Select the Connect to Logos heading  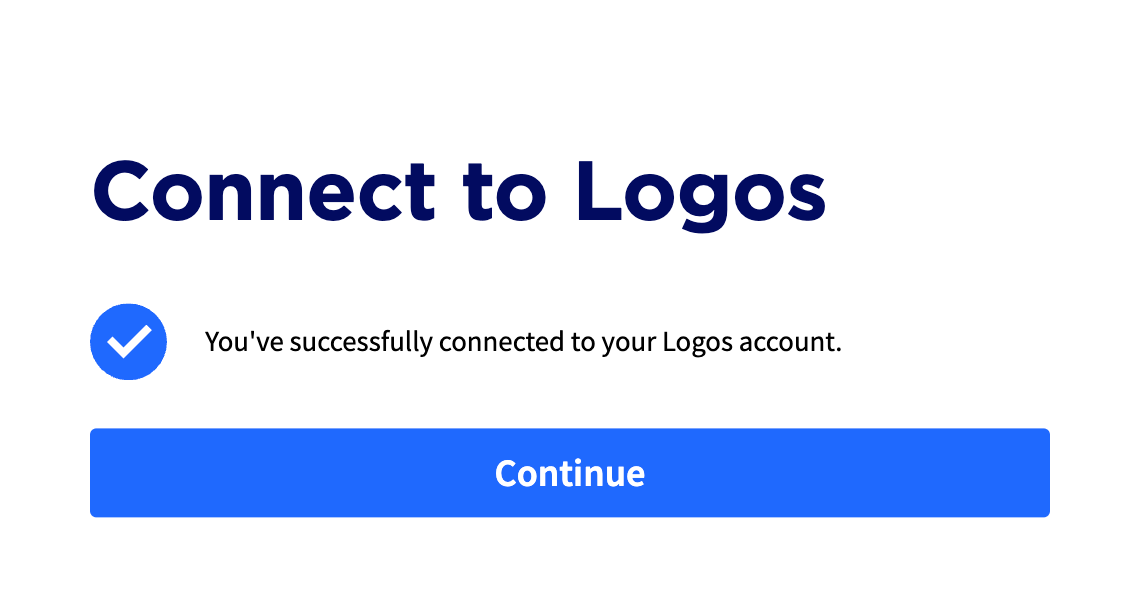[x=459, y=194]
